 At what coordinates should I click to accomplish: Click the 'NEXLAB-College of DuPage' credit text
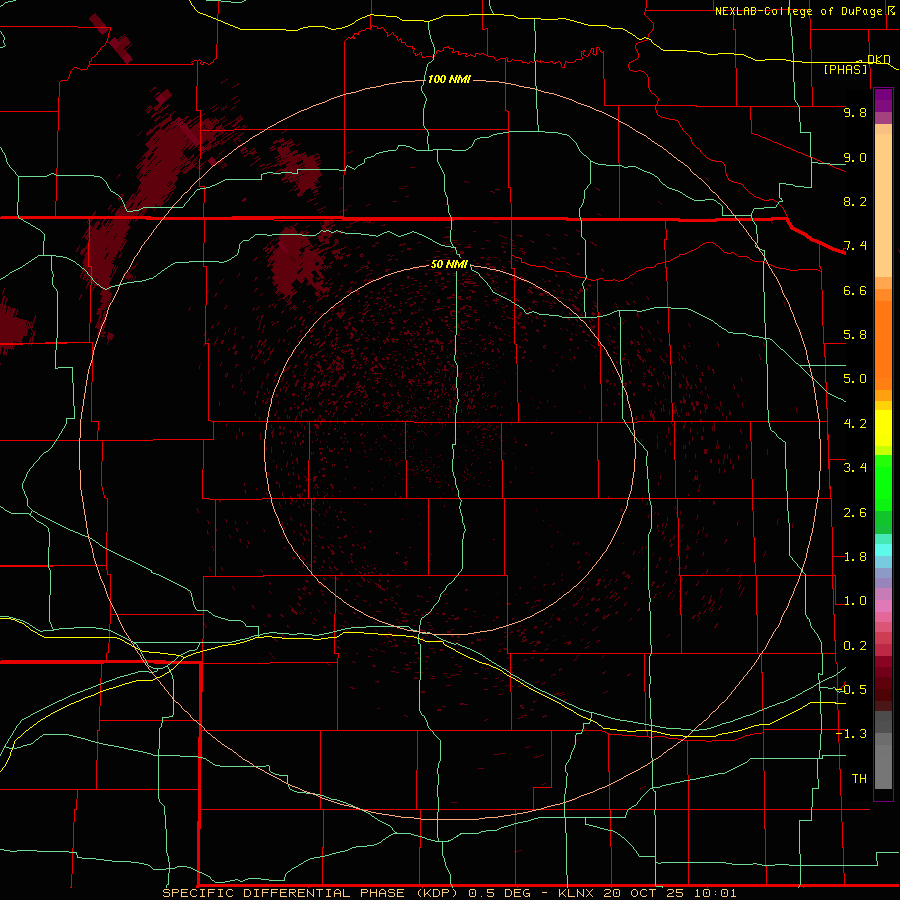coord(799,11)
